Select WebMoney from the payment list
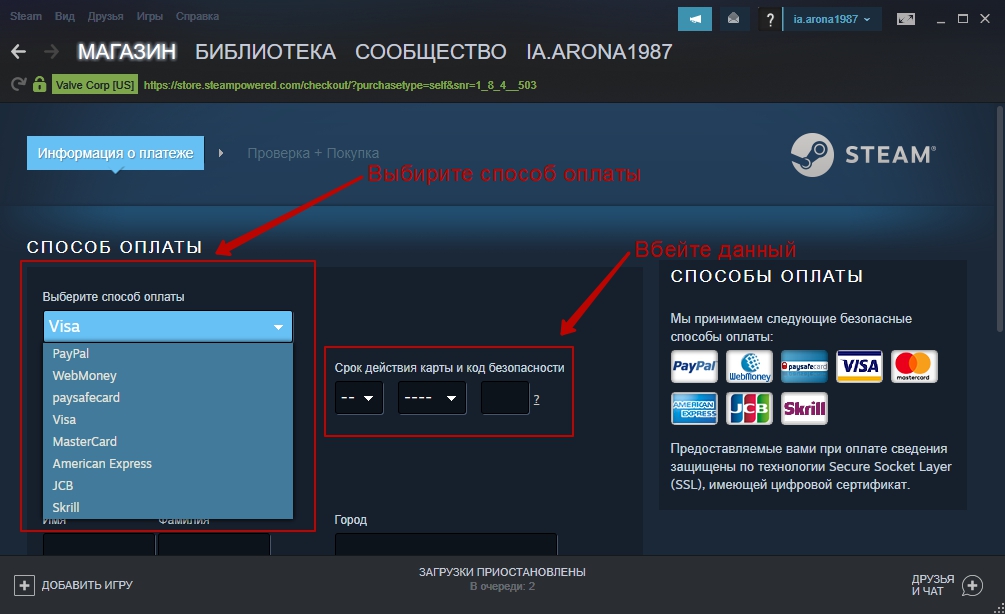1005x614 pixels. pos(168,376)
